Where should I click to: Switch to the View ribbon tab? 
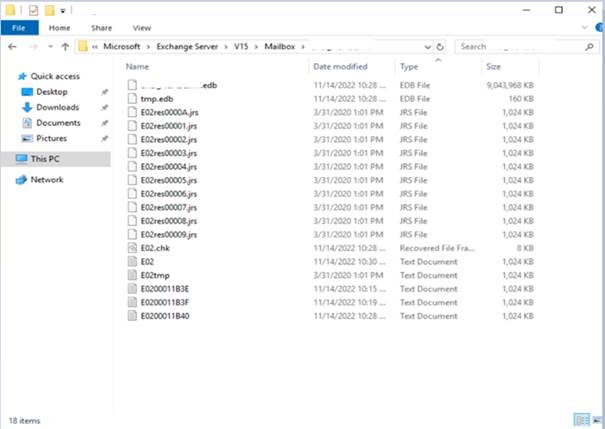[x=141, y=28]
